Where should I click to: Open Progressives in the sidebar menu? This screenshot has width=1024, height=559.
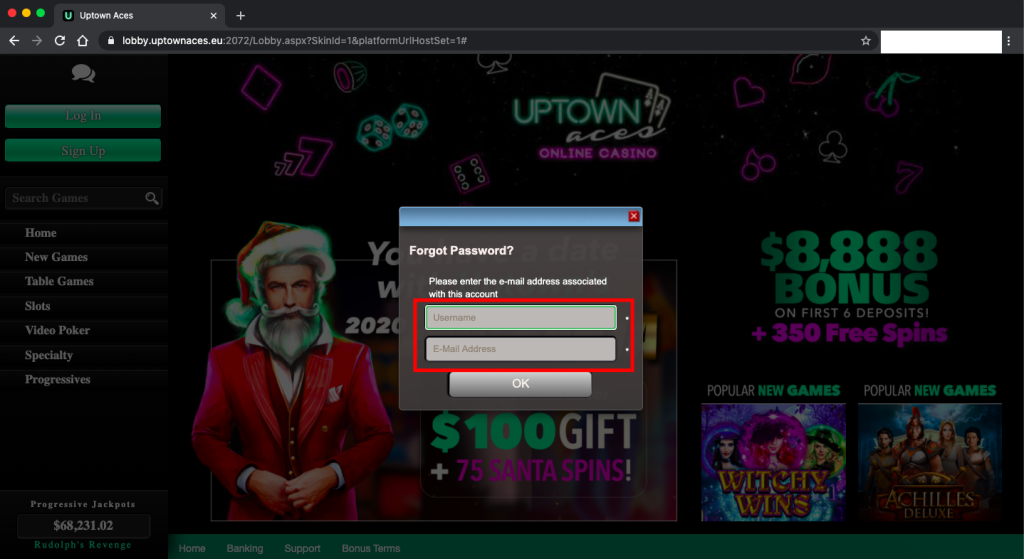tap(57, 379)
